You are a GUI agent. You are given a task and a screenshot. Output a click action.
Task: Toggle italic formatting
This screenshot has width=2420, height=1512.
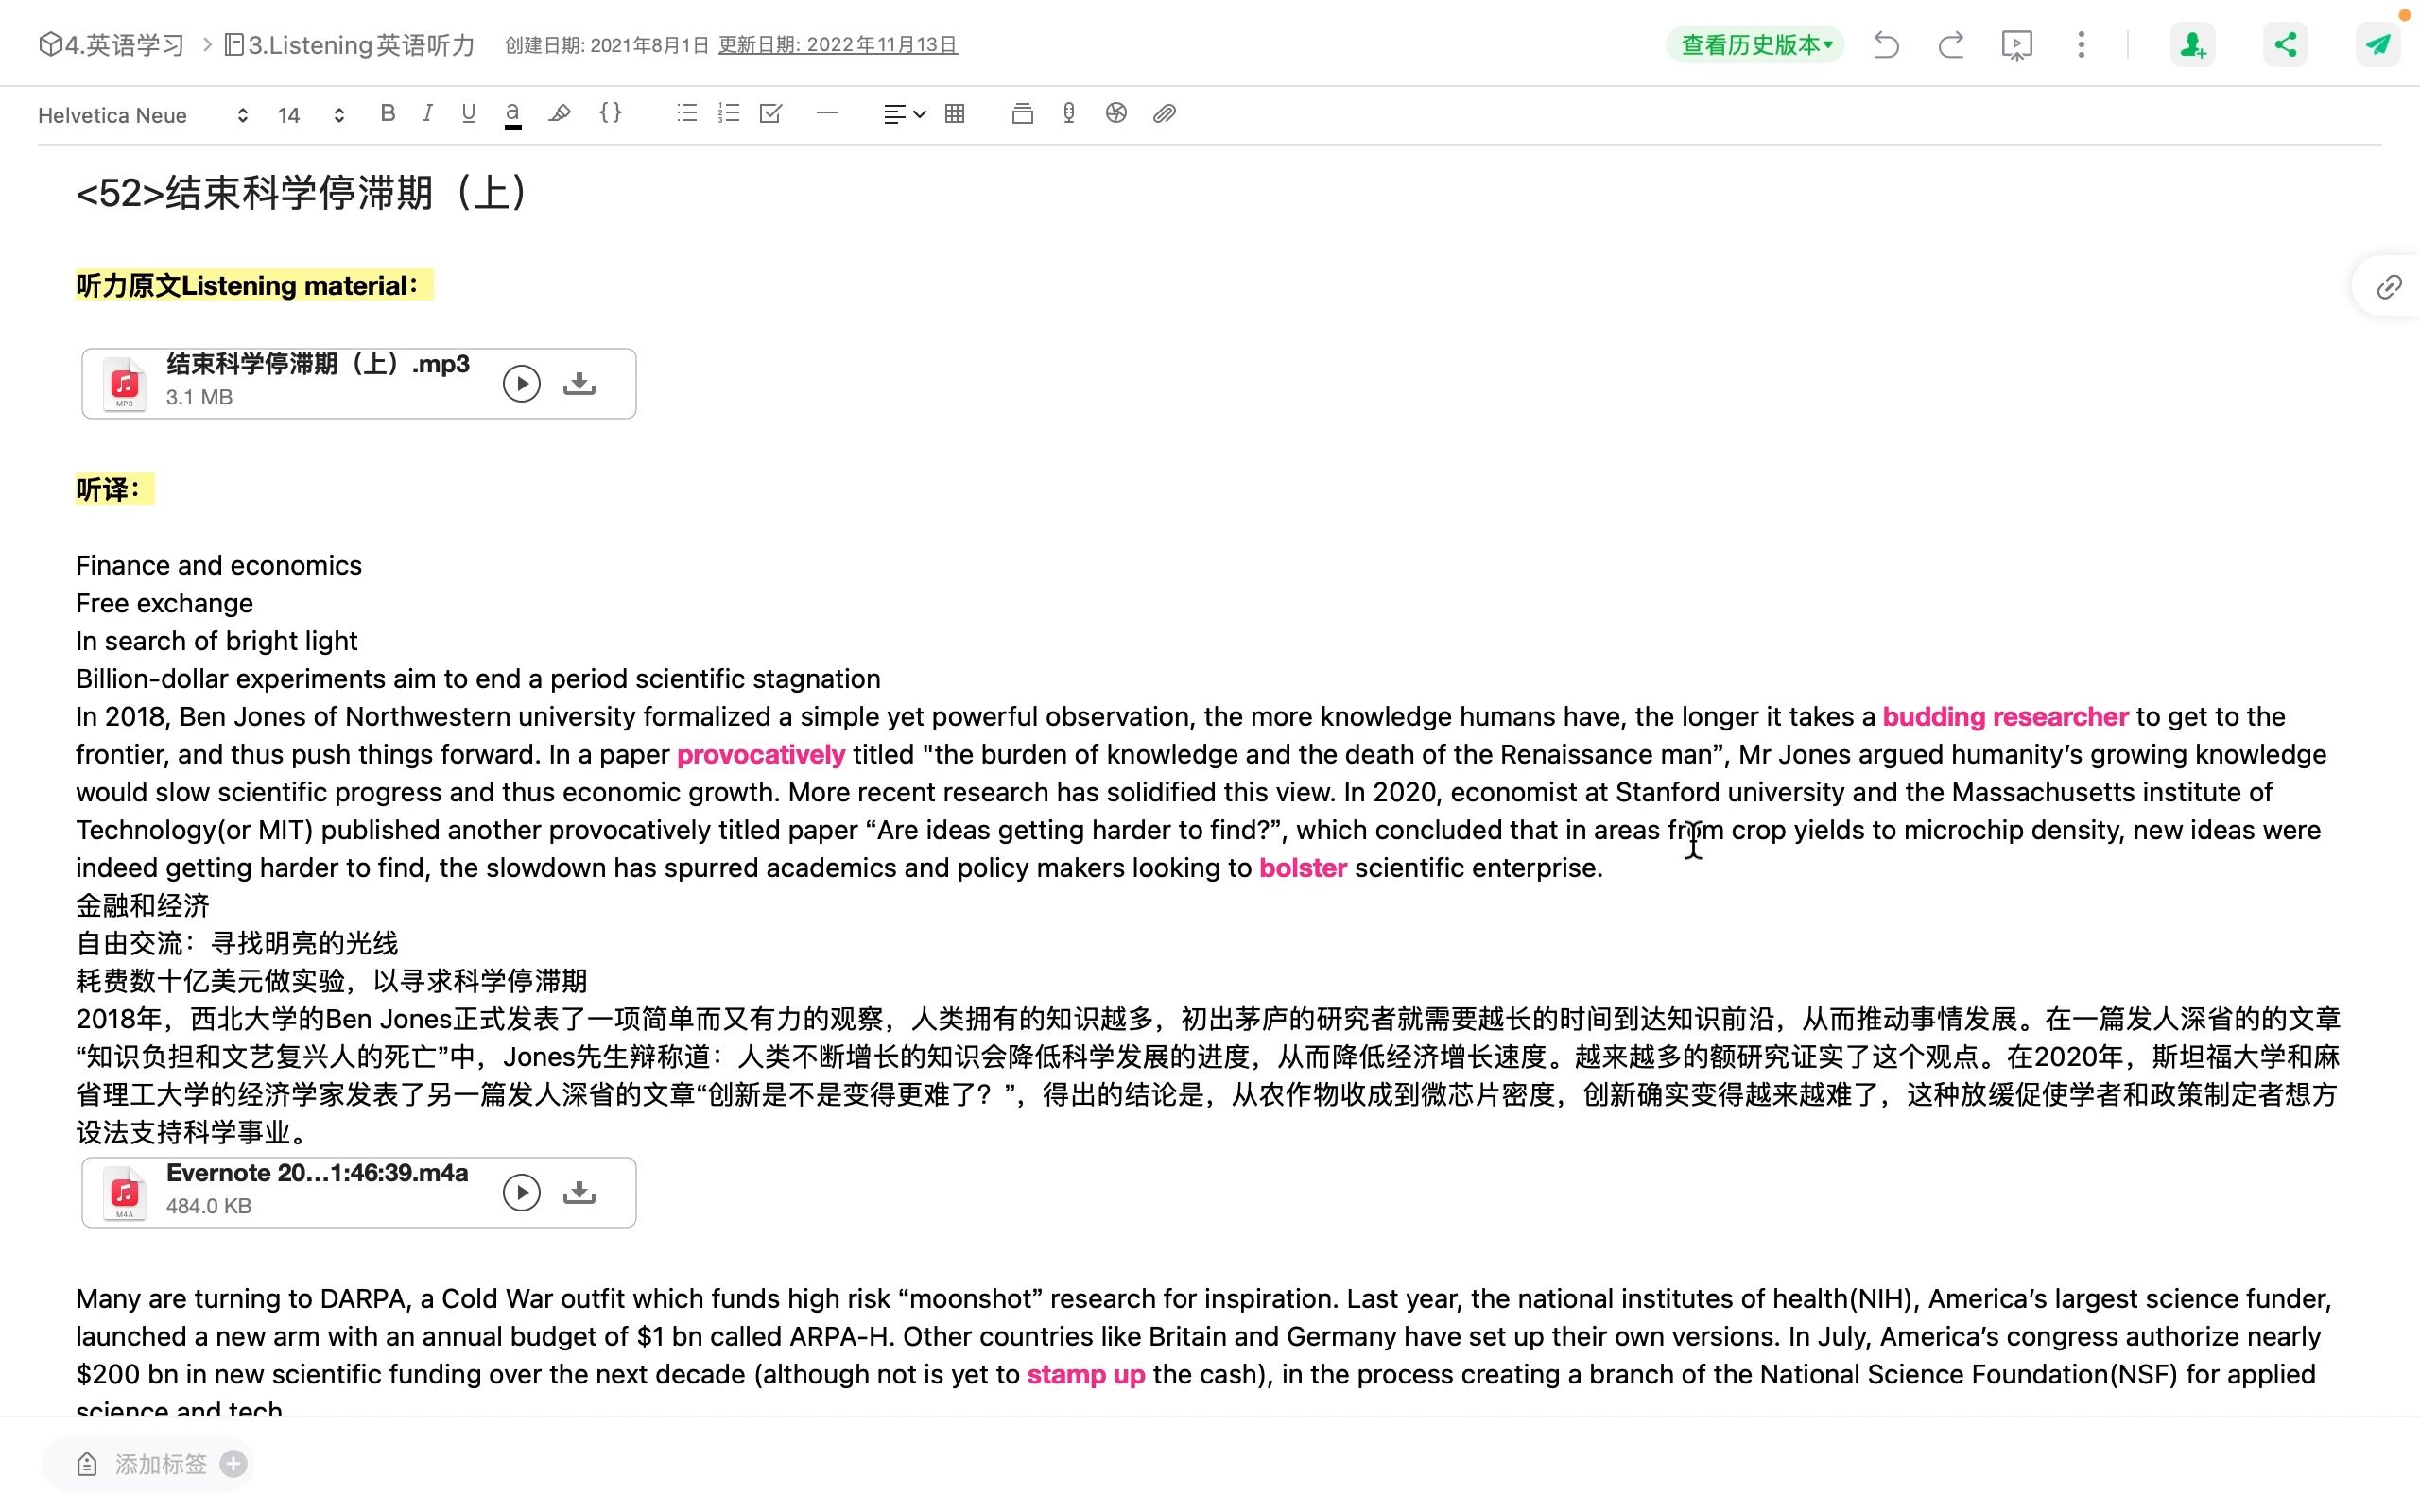pos(427,113)
